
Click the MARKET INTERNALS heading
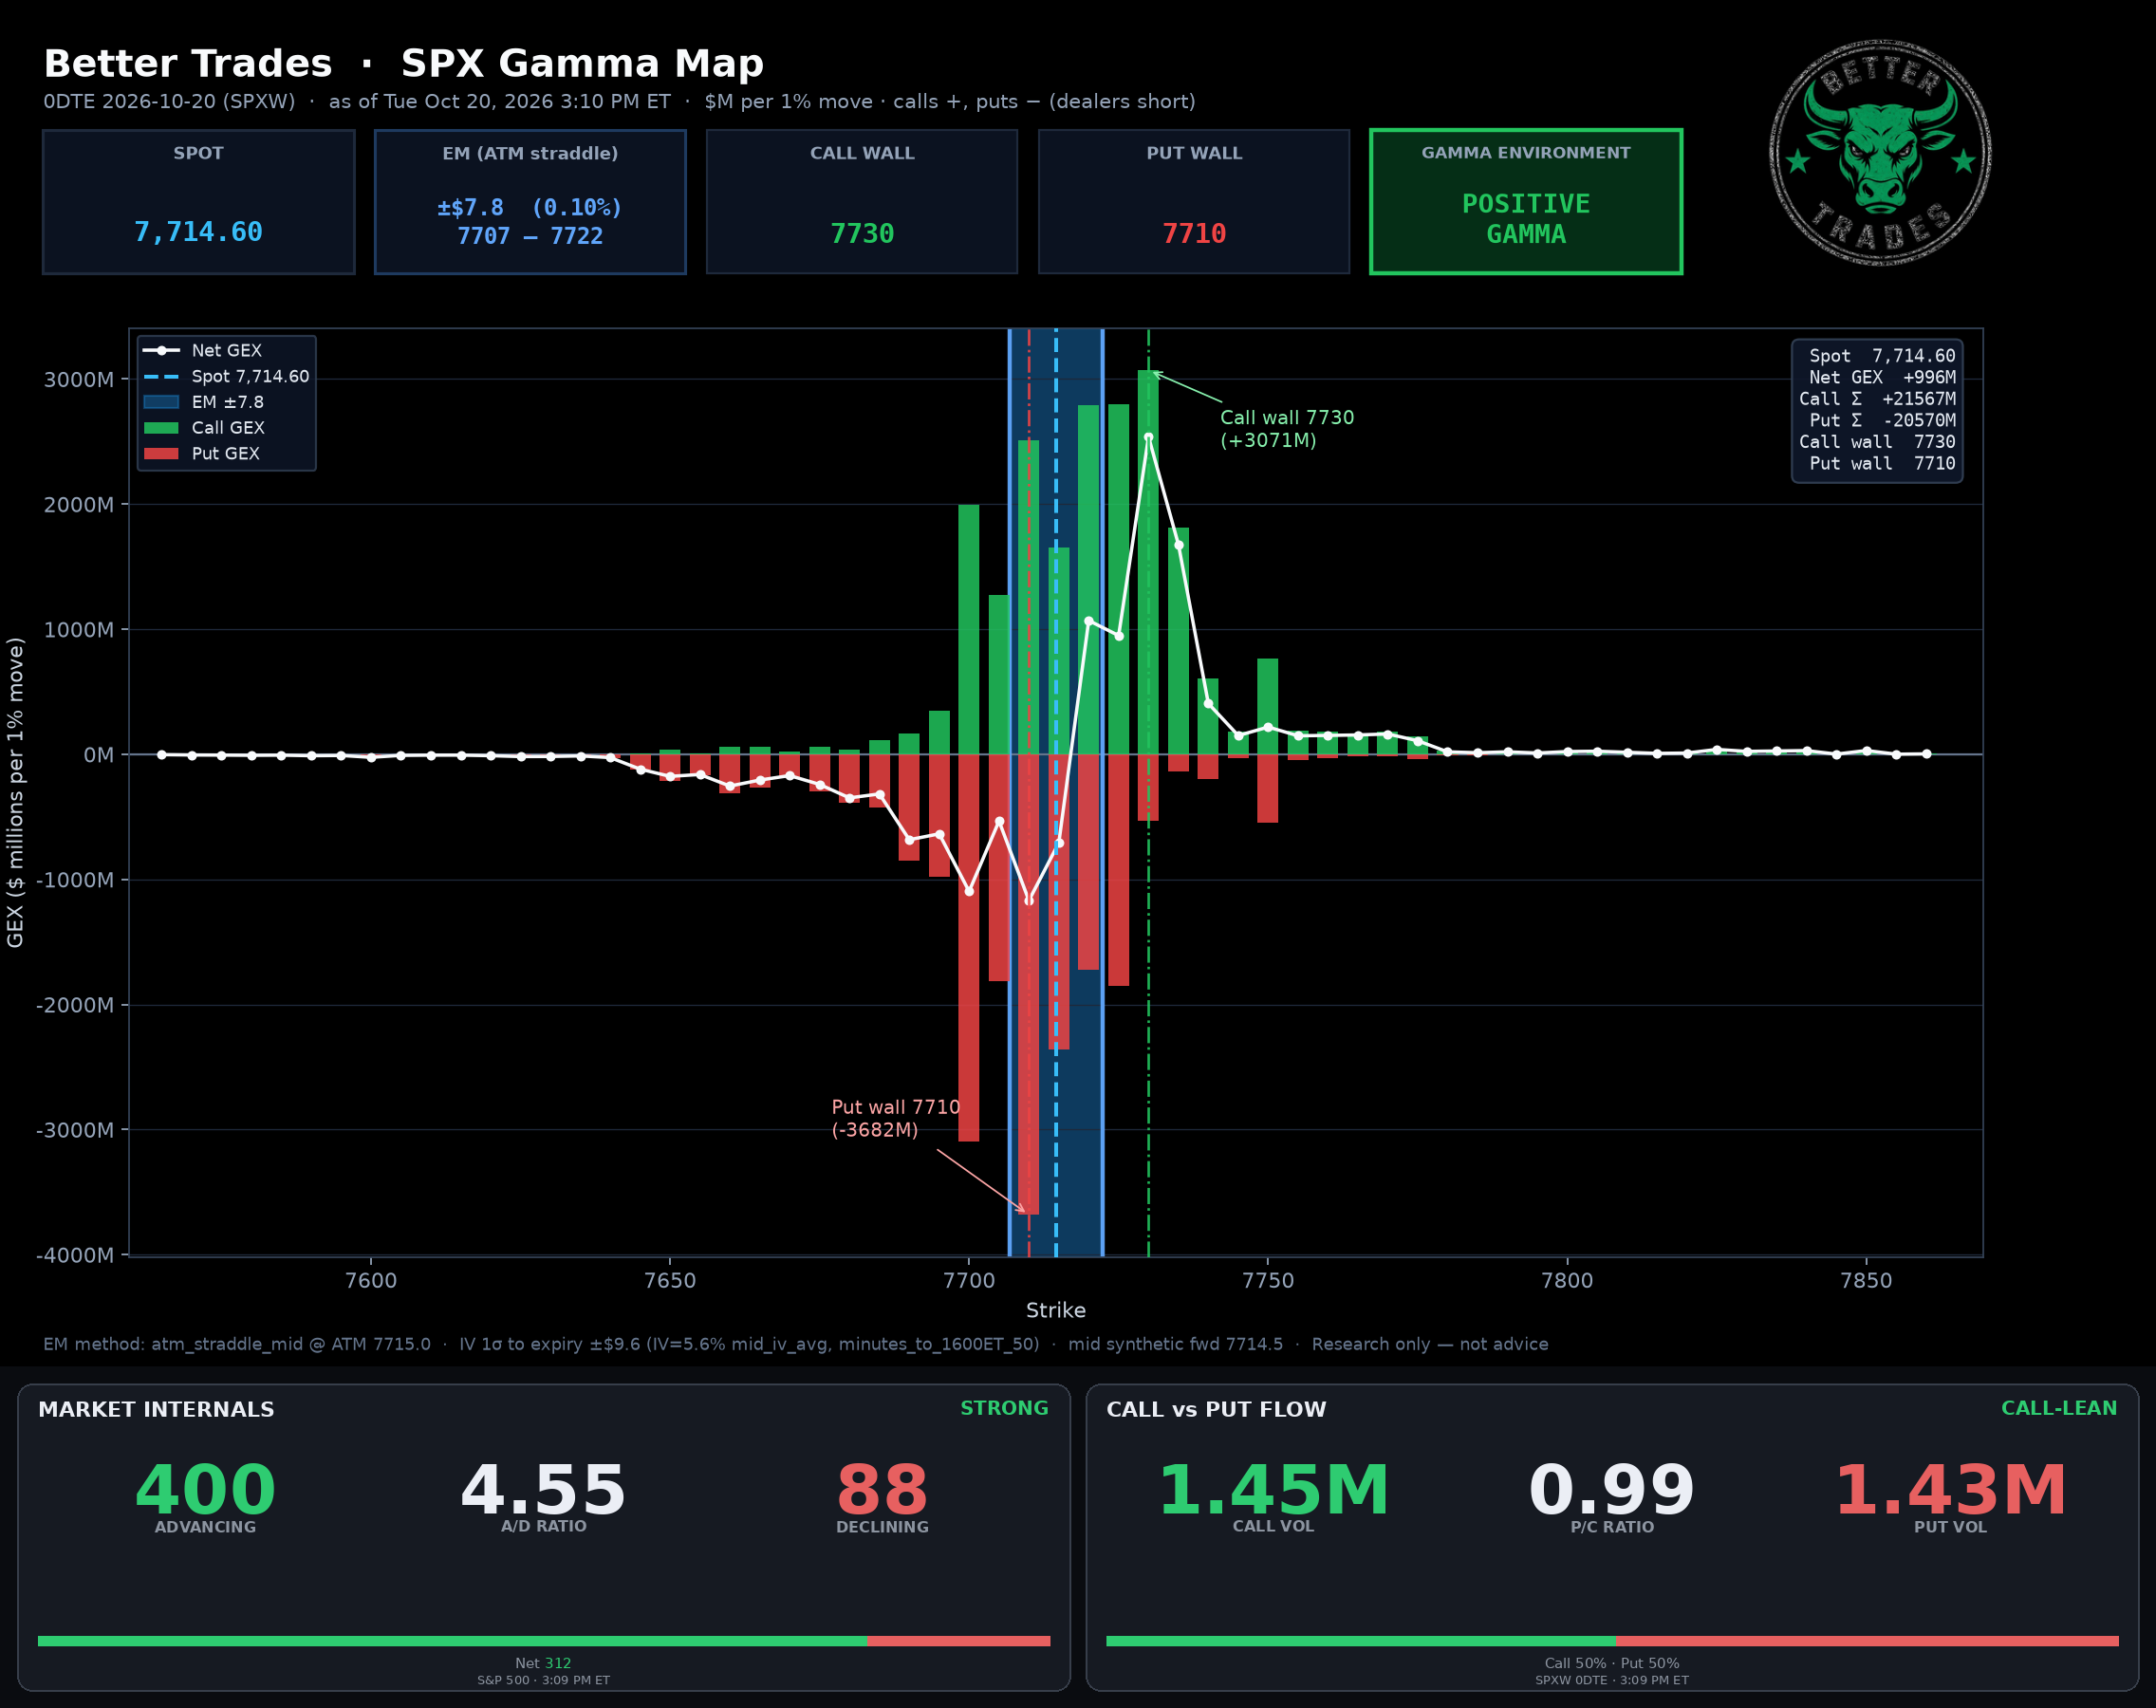[x=156, y=1410]
